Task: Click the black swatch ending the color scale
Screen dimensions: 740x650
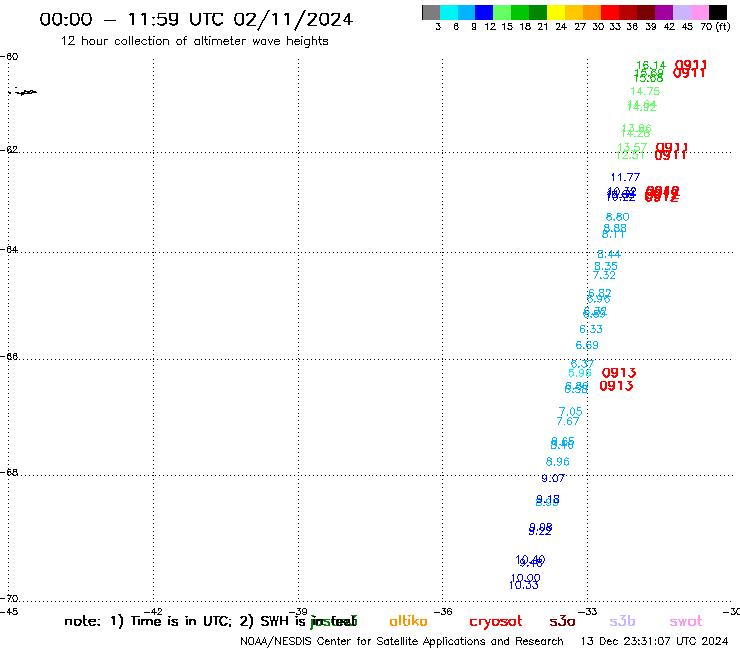Action: pyautogui.click(x=718, y=12)
